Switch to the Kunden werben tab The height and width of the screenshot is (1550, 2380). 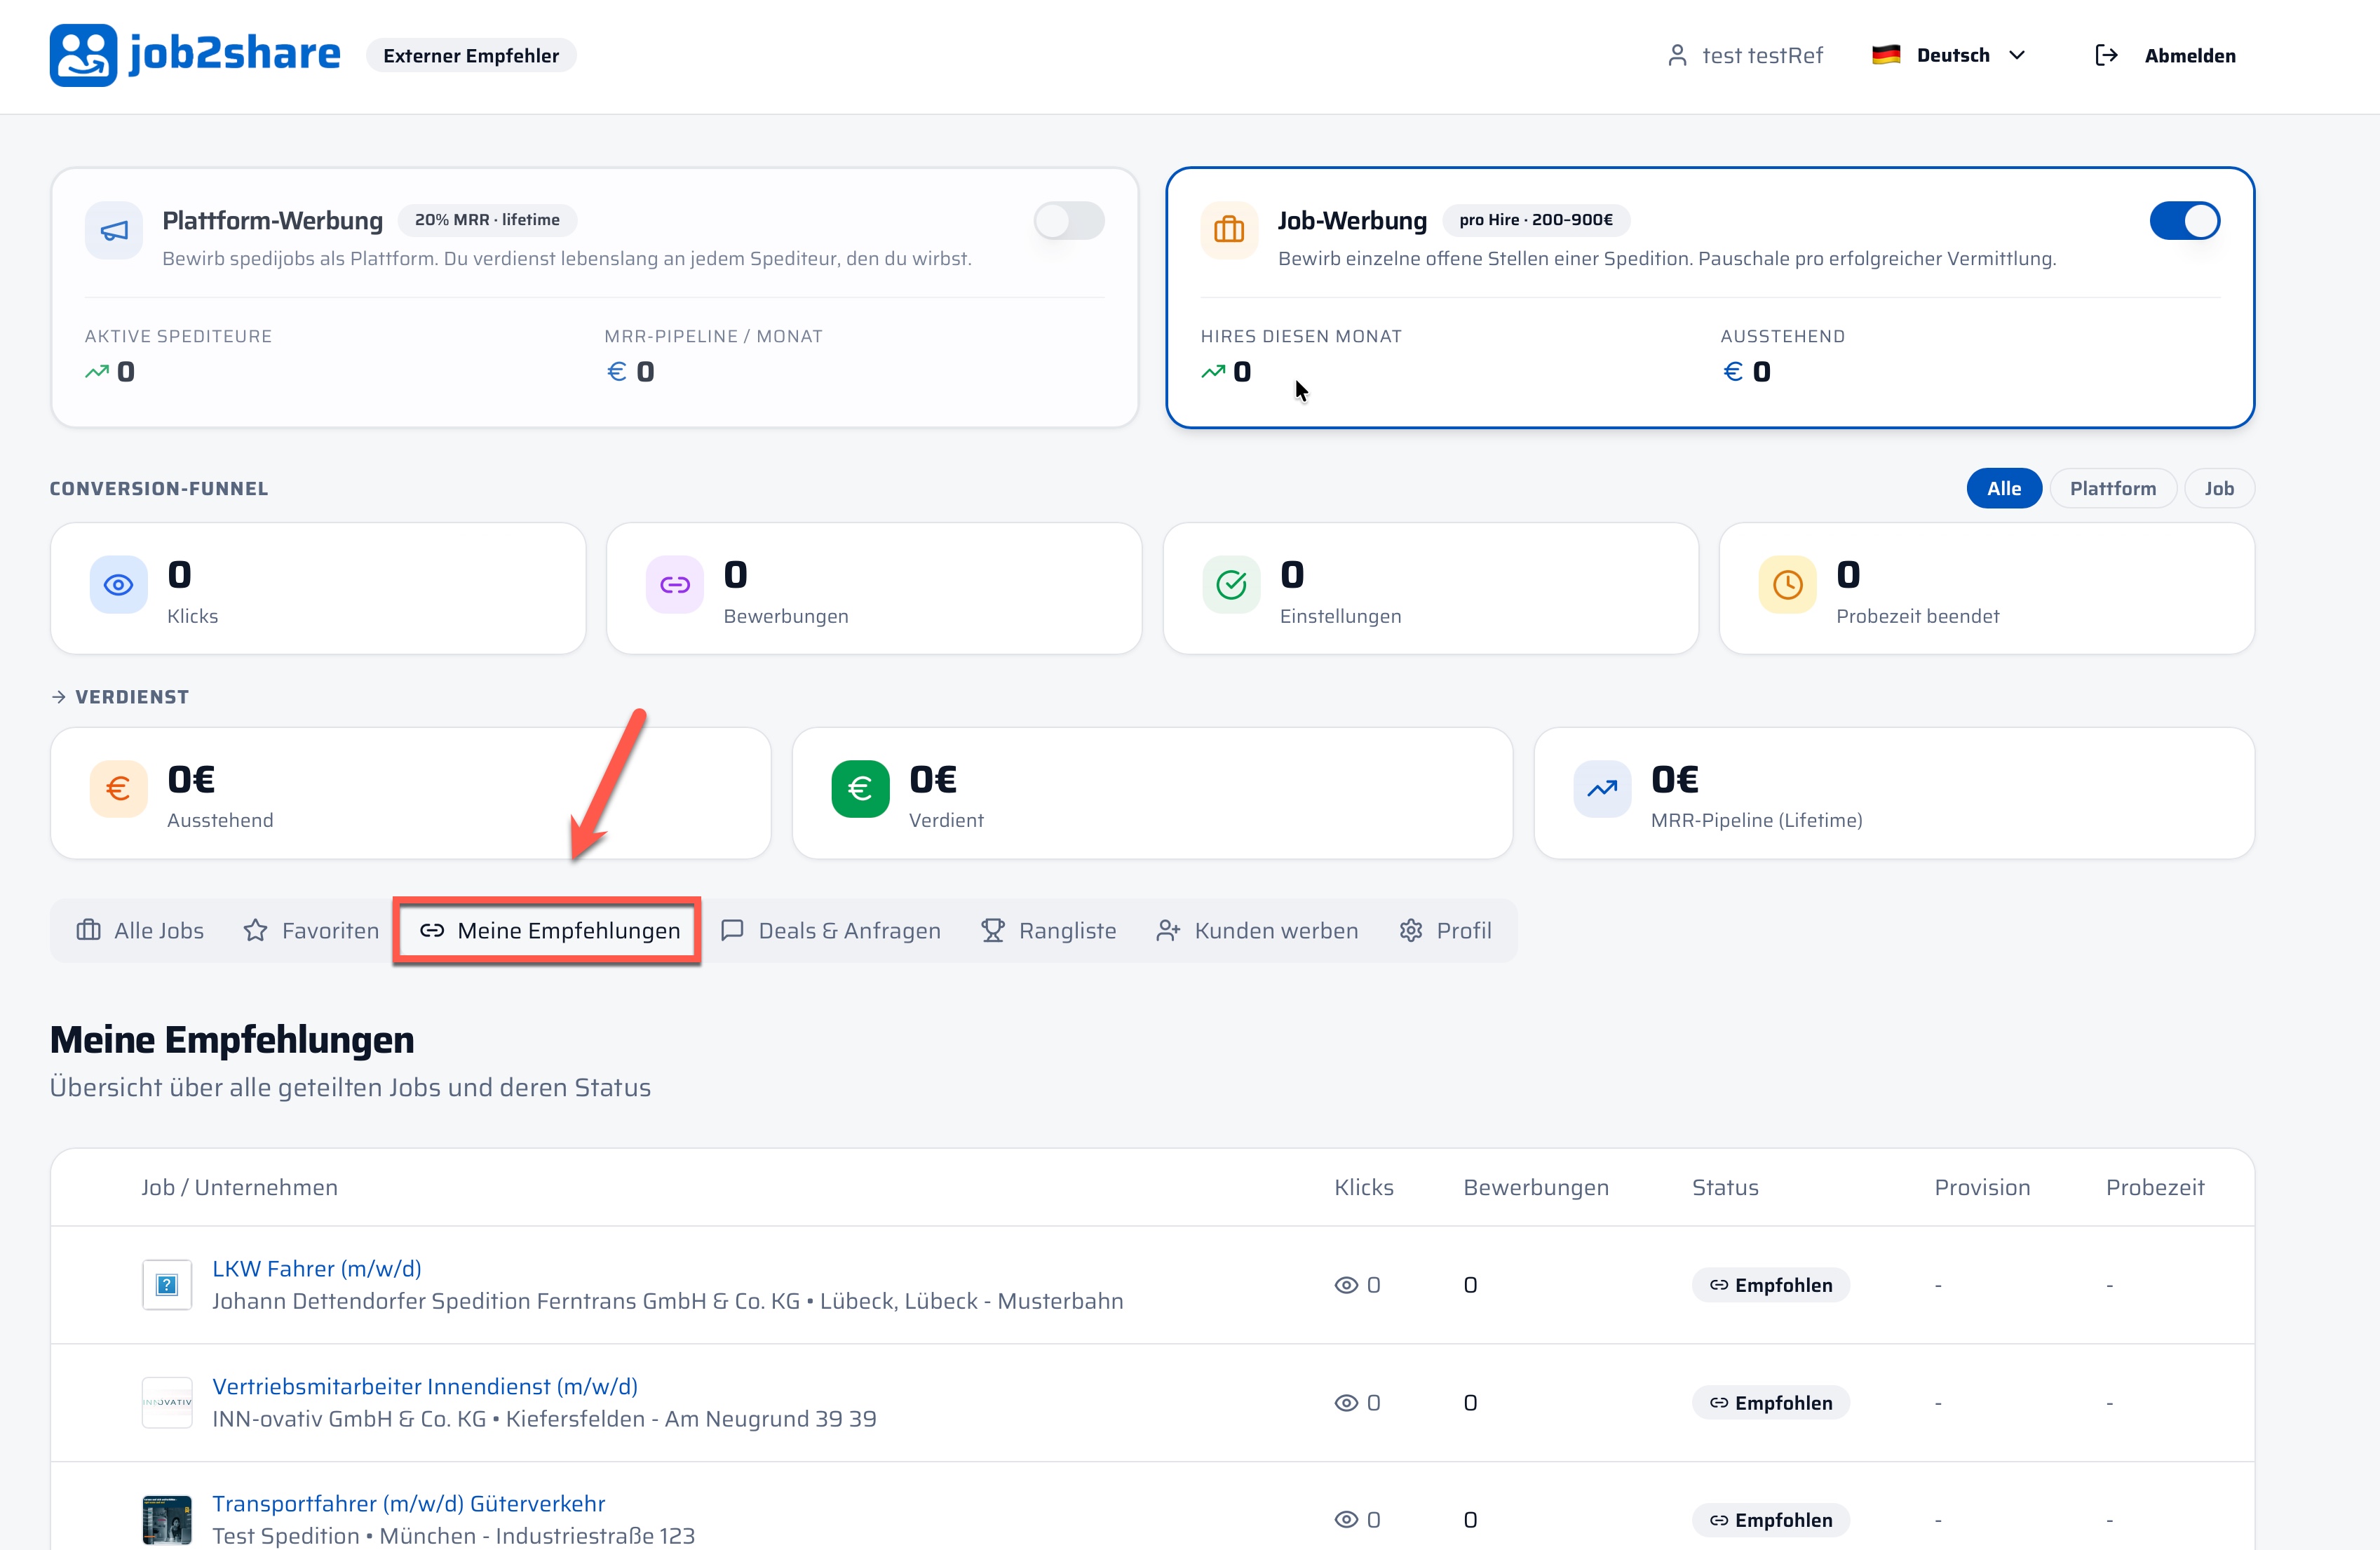(x=1257, y=931)
